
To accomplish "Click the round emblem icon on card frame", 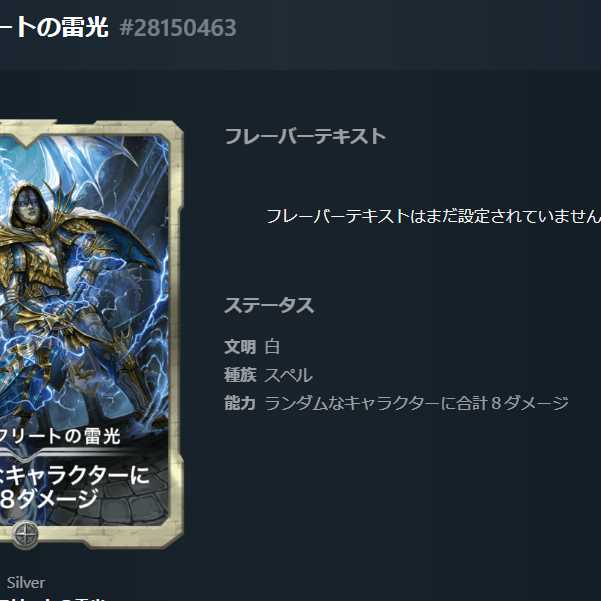I will pos(25,534).
